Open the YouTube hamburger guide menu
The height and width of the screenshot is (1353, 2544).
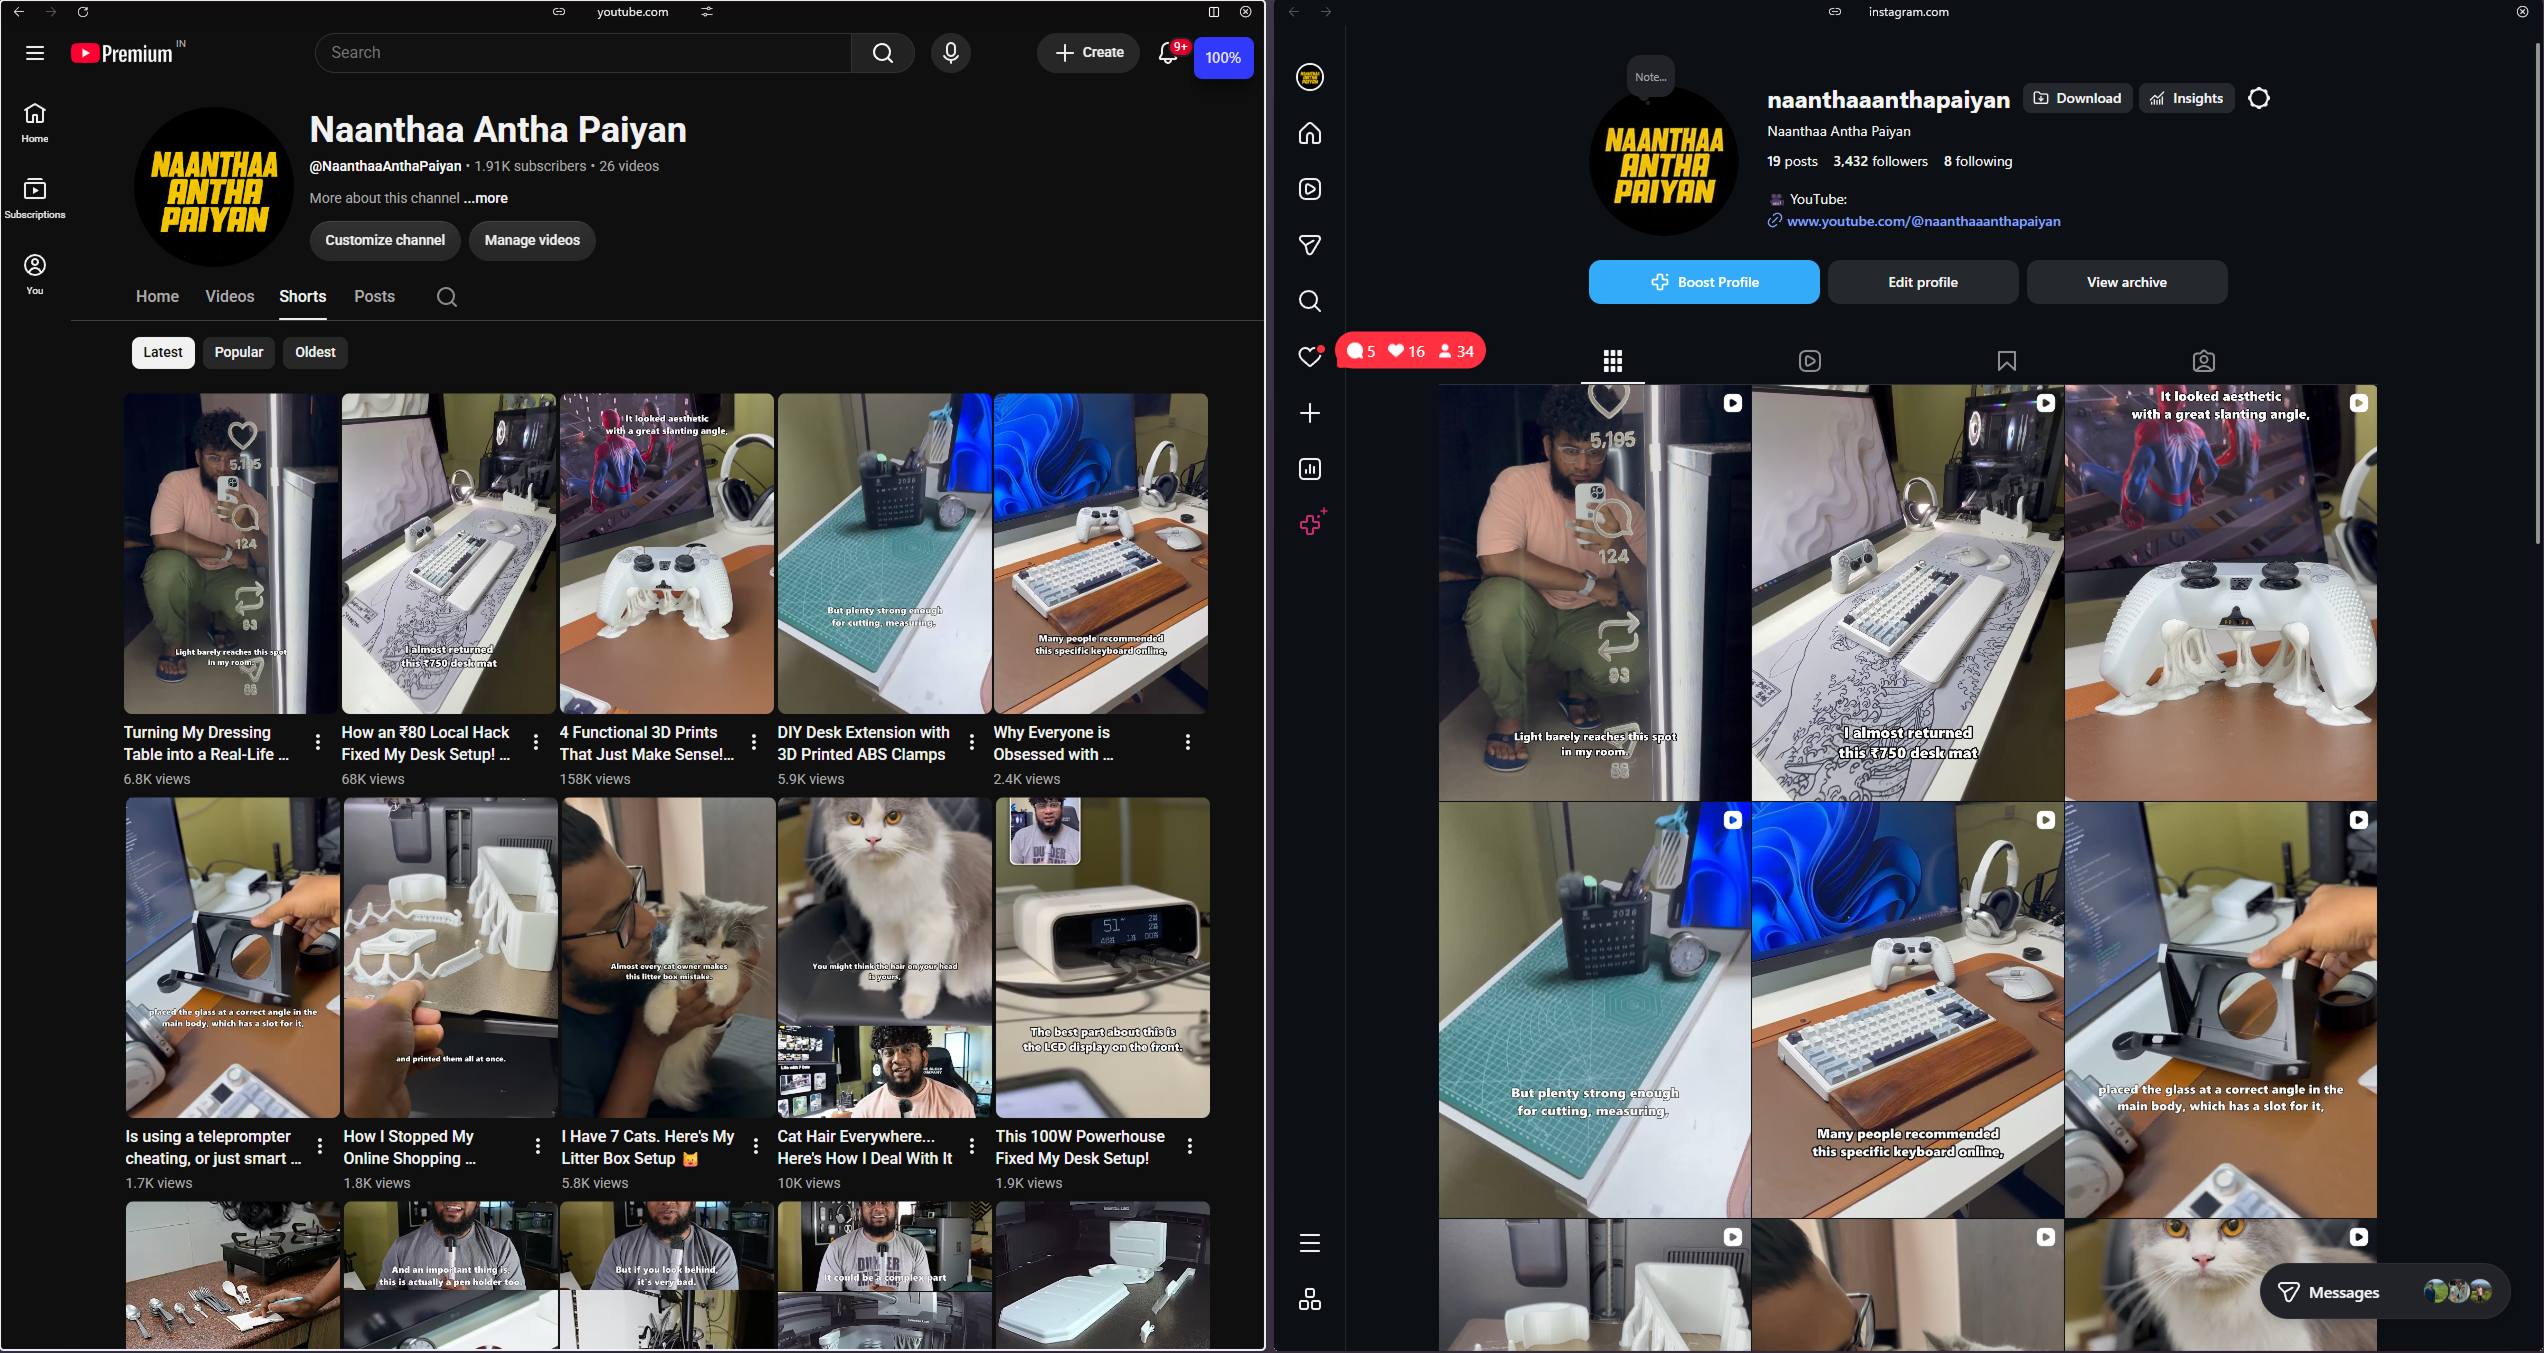click(x=35, y=53)
